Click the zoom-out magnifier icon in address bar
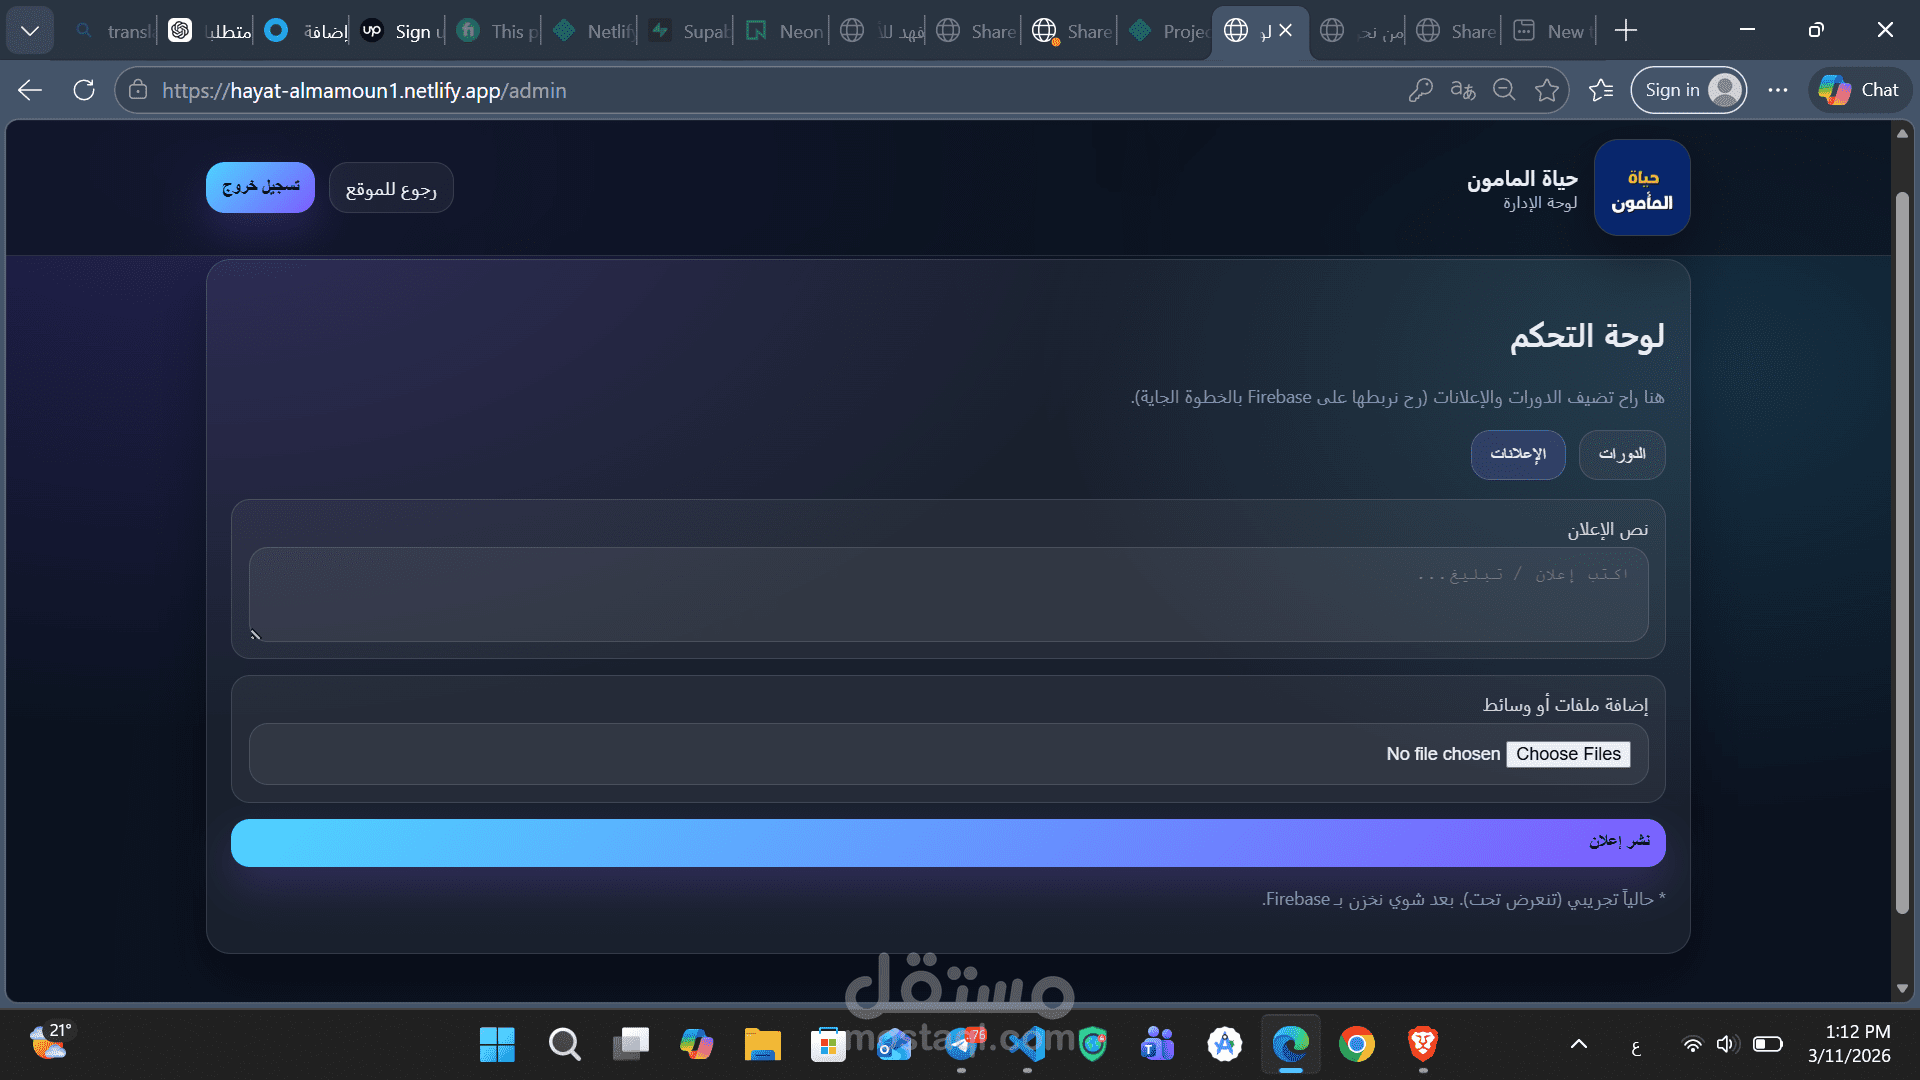Viewport: 1920px width, 1080px height. pos(1504,90)
